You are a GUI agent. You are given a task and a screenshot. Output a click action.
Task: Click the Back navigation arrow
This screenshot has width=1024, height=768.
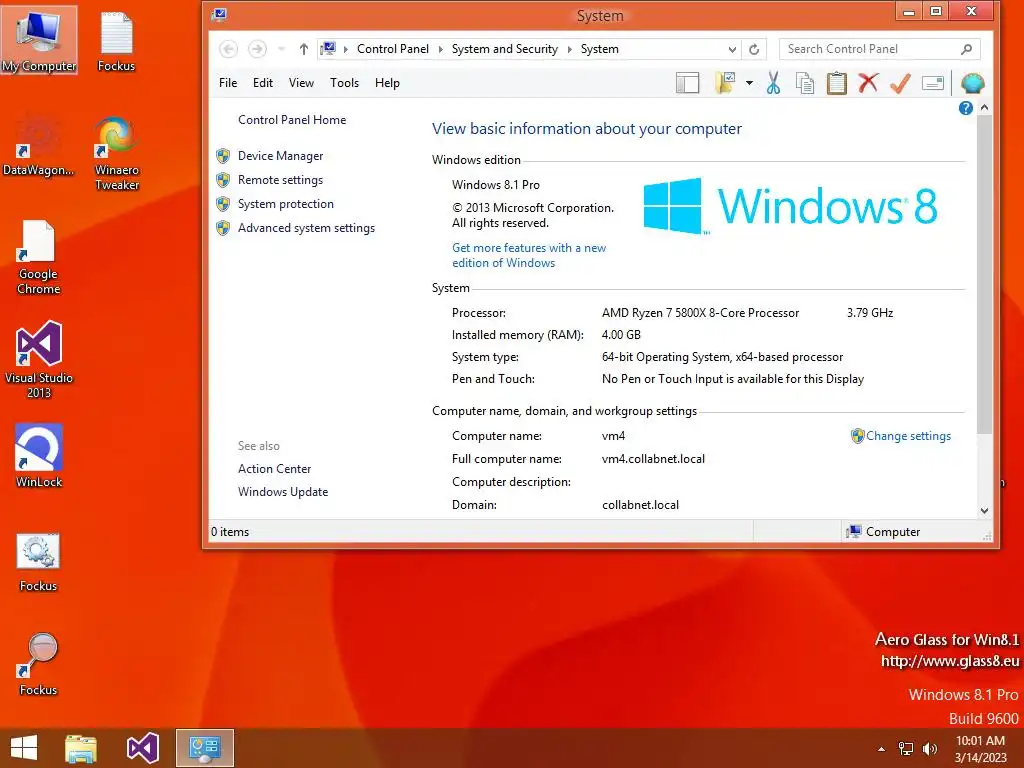pyautogui.click(x=228, y=49)
